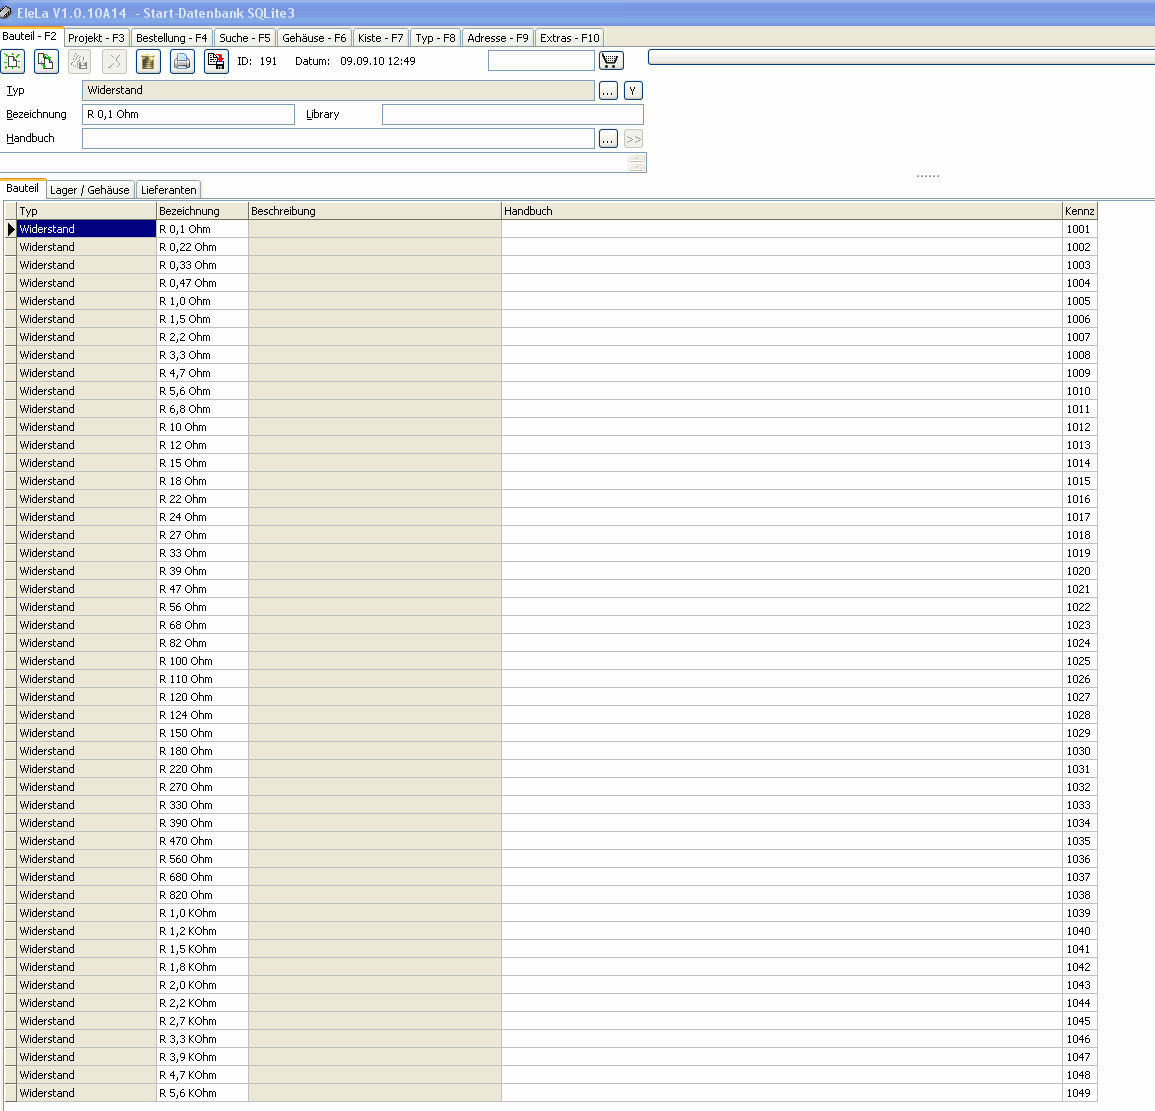Click Kennz cell 1035
This screenshot has width=1155, height=1111.
(1080, 841)
